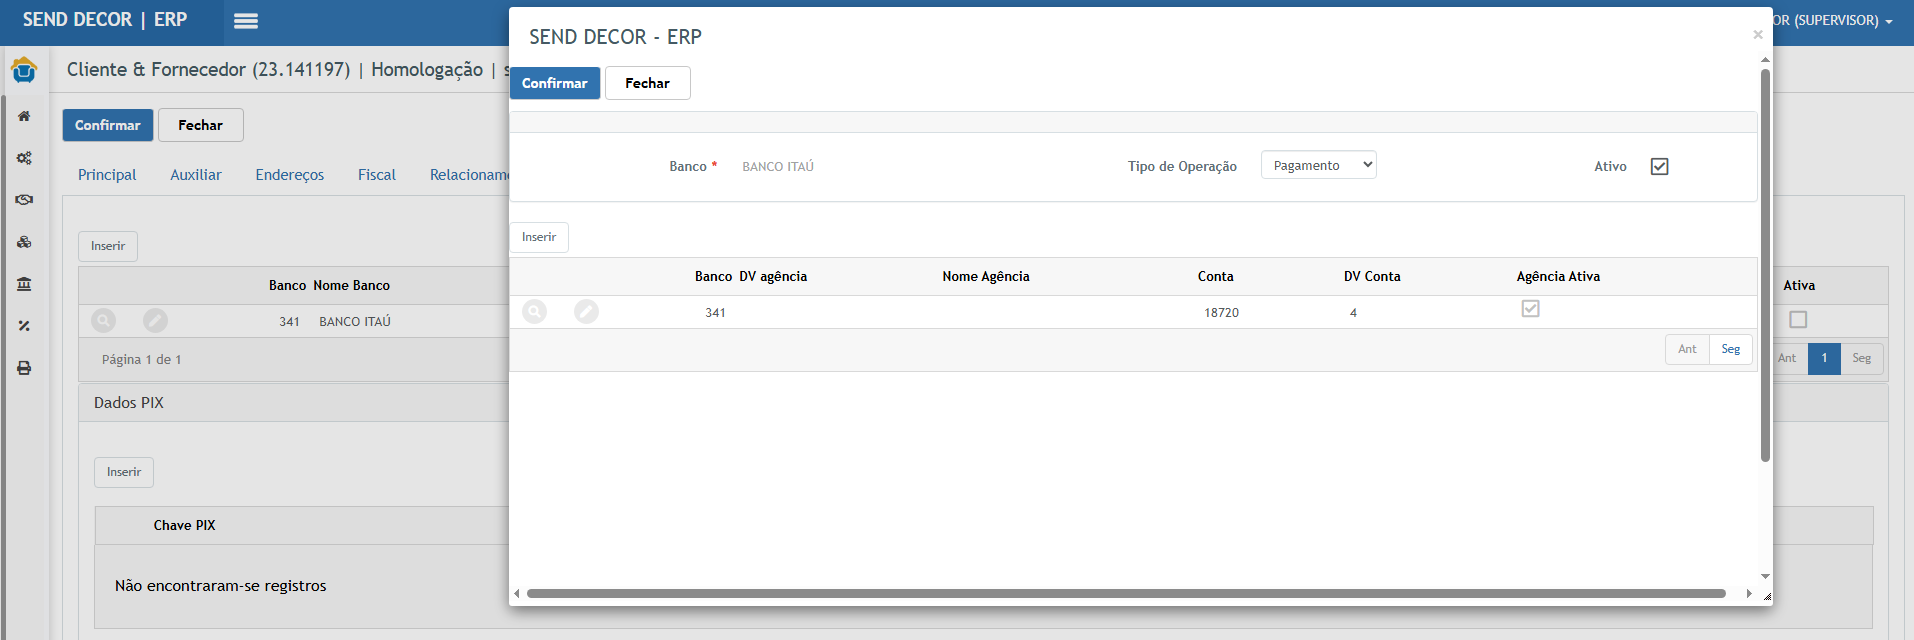Screen dimensions: 1914x640
Task: Open the home icon in sidebar
Action: click(x=24, y=116)
